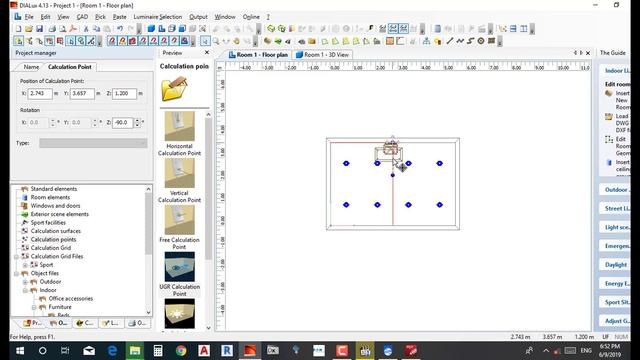The image size is (640, 360).
Task: Open the Luminaire Selection menu
Action: point(158,17)
